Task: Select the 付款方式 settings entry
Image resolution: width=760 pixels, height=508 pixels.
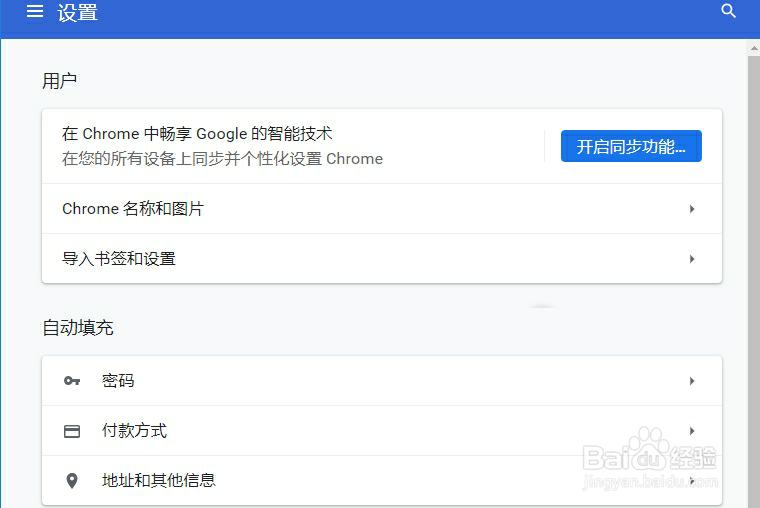Action: pos(134,431)
